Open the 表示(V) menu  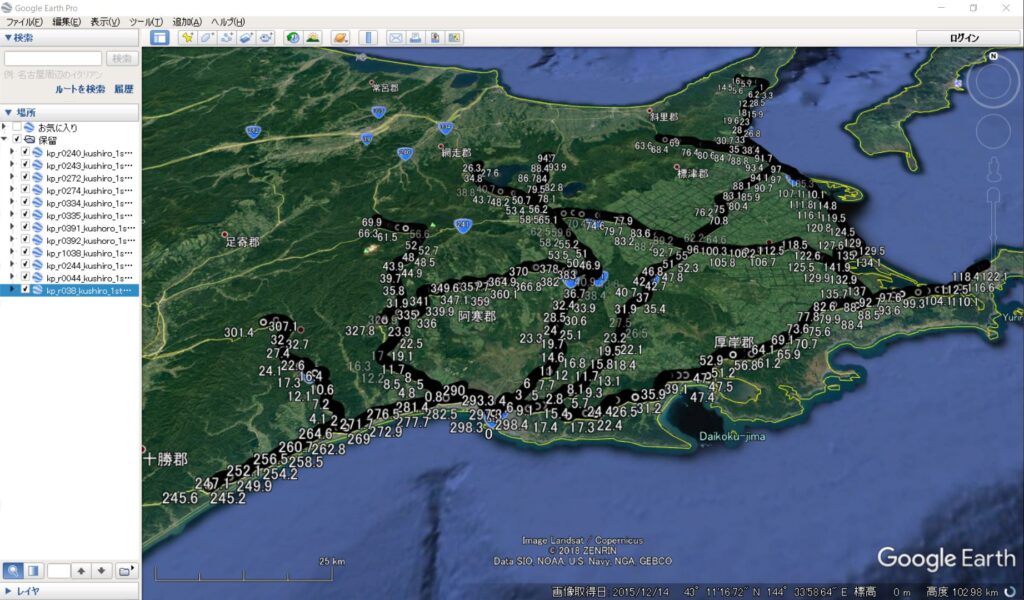(x=105, y=21)
